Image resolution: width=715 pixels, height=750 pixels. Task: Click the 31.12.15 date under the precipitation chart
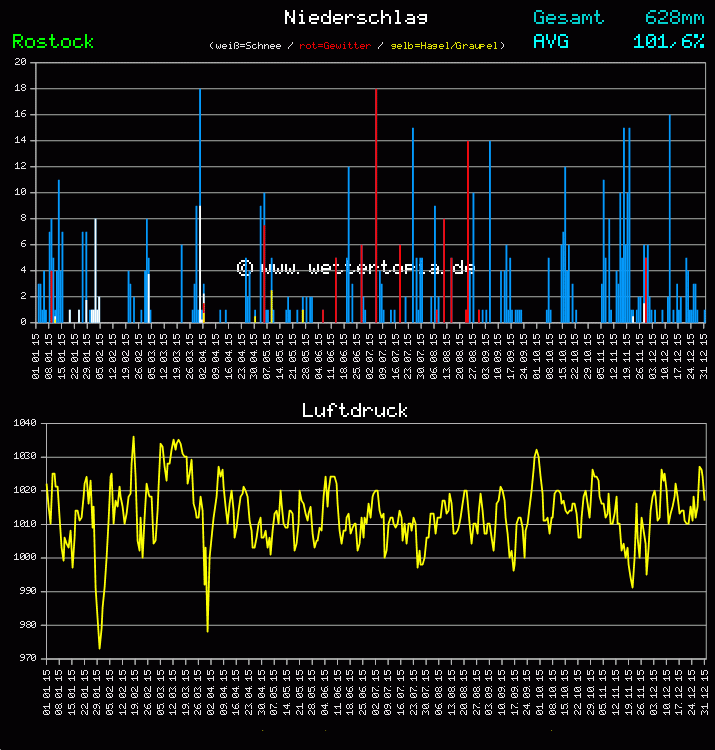(x=705, y=356)
